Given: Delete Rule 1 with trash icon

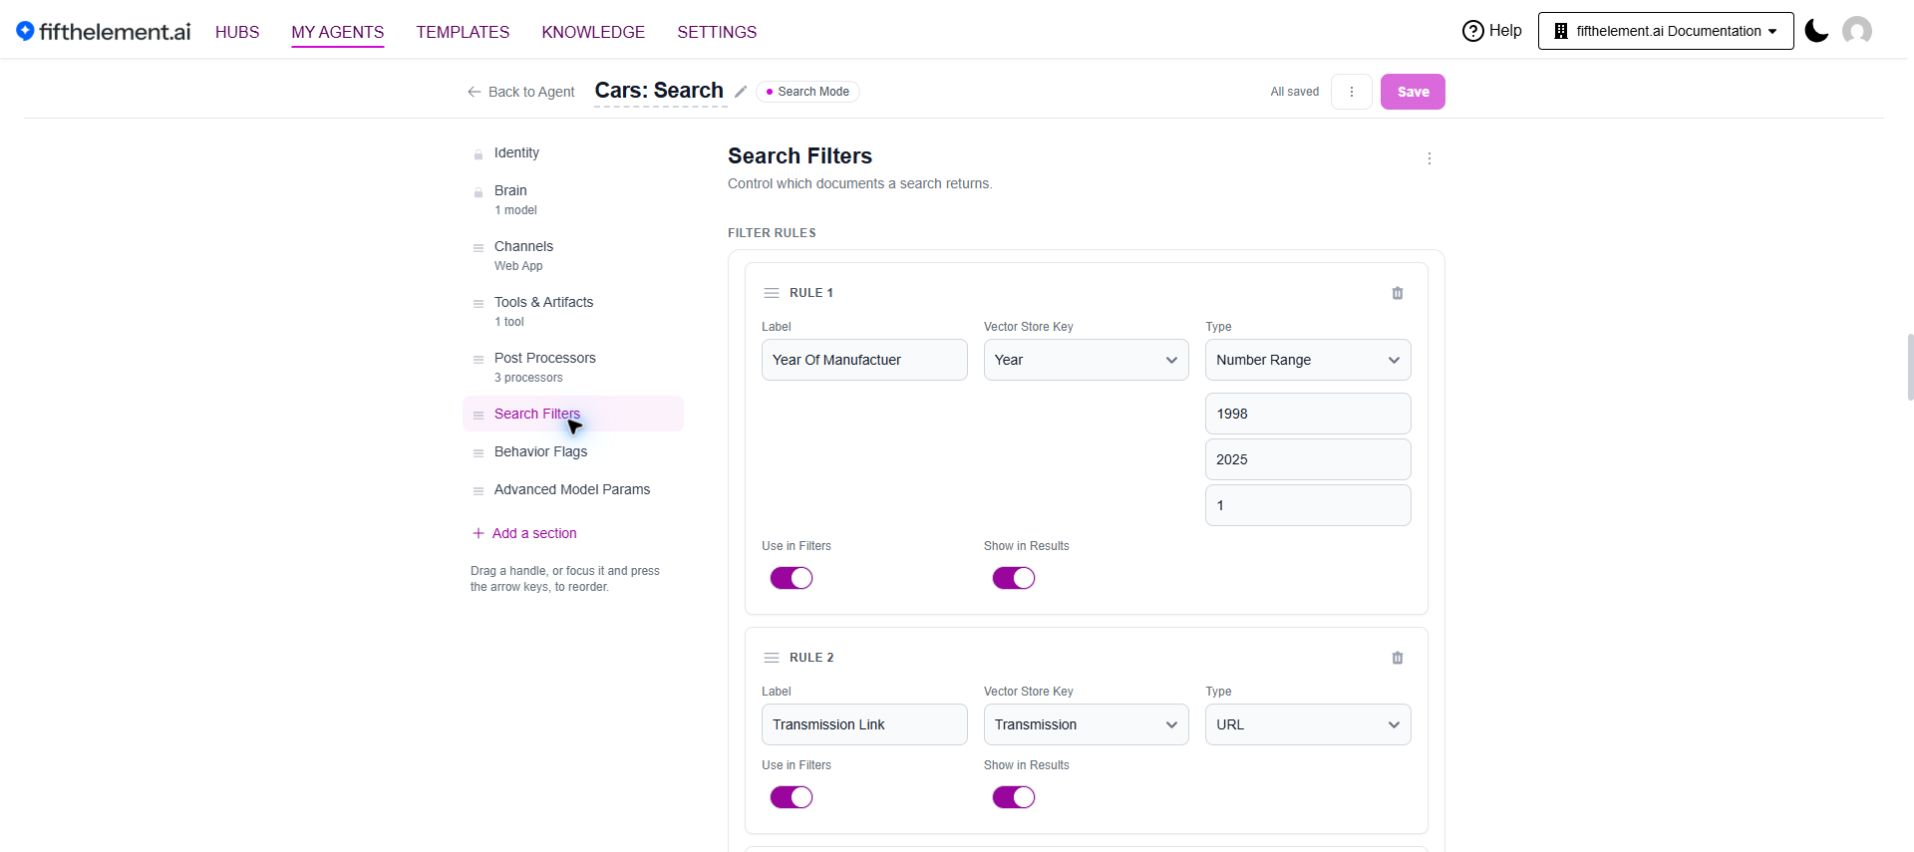Looking at the screenshot, I should point(1397,293).
